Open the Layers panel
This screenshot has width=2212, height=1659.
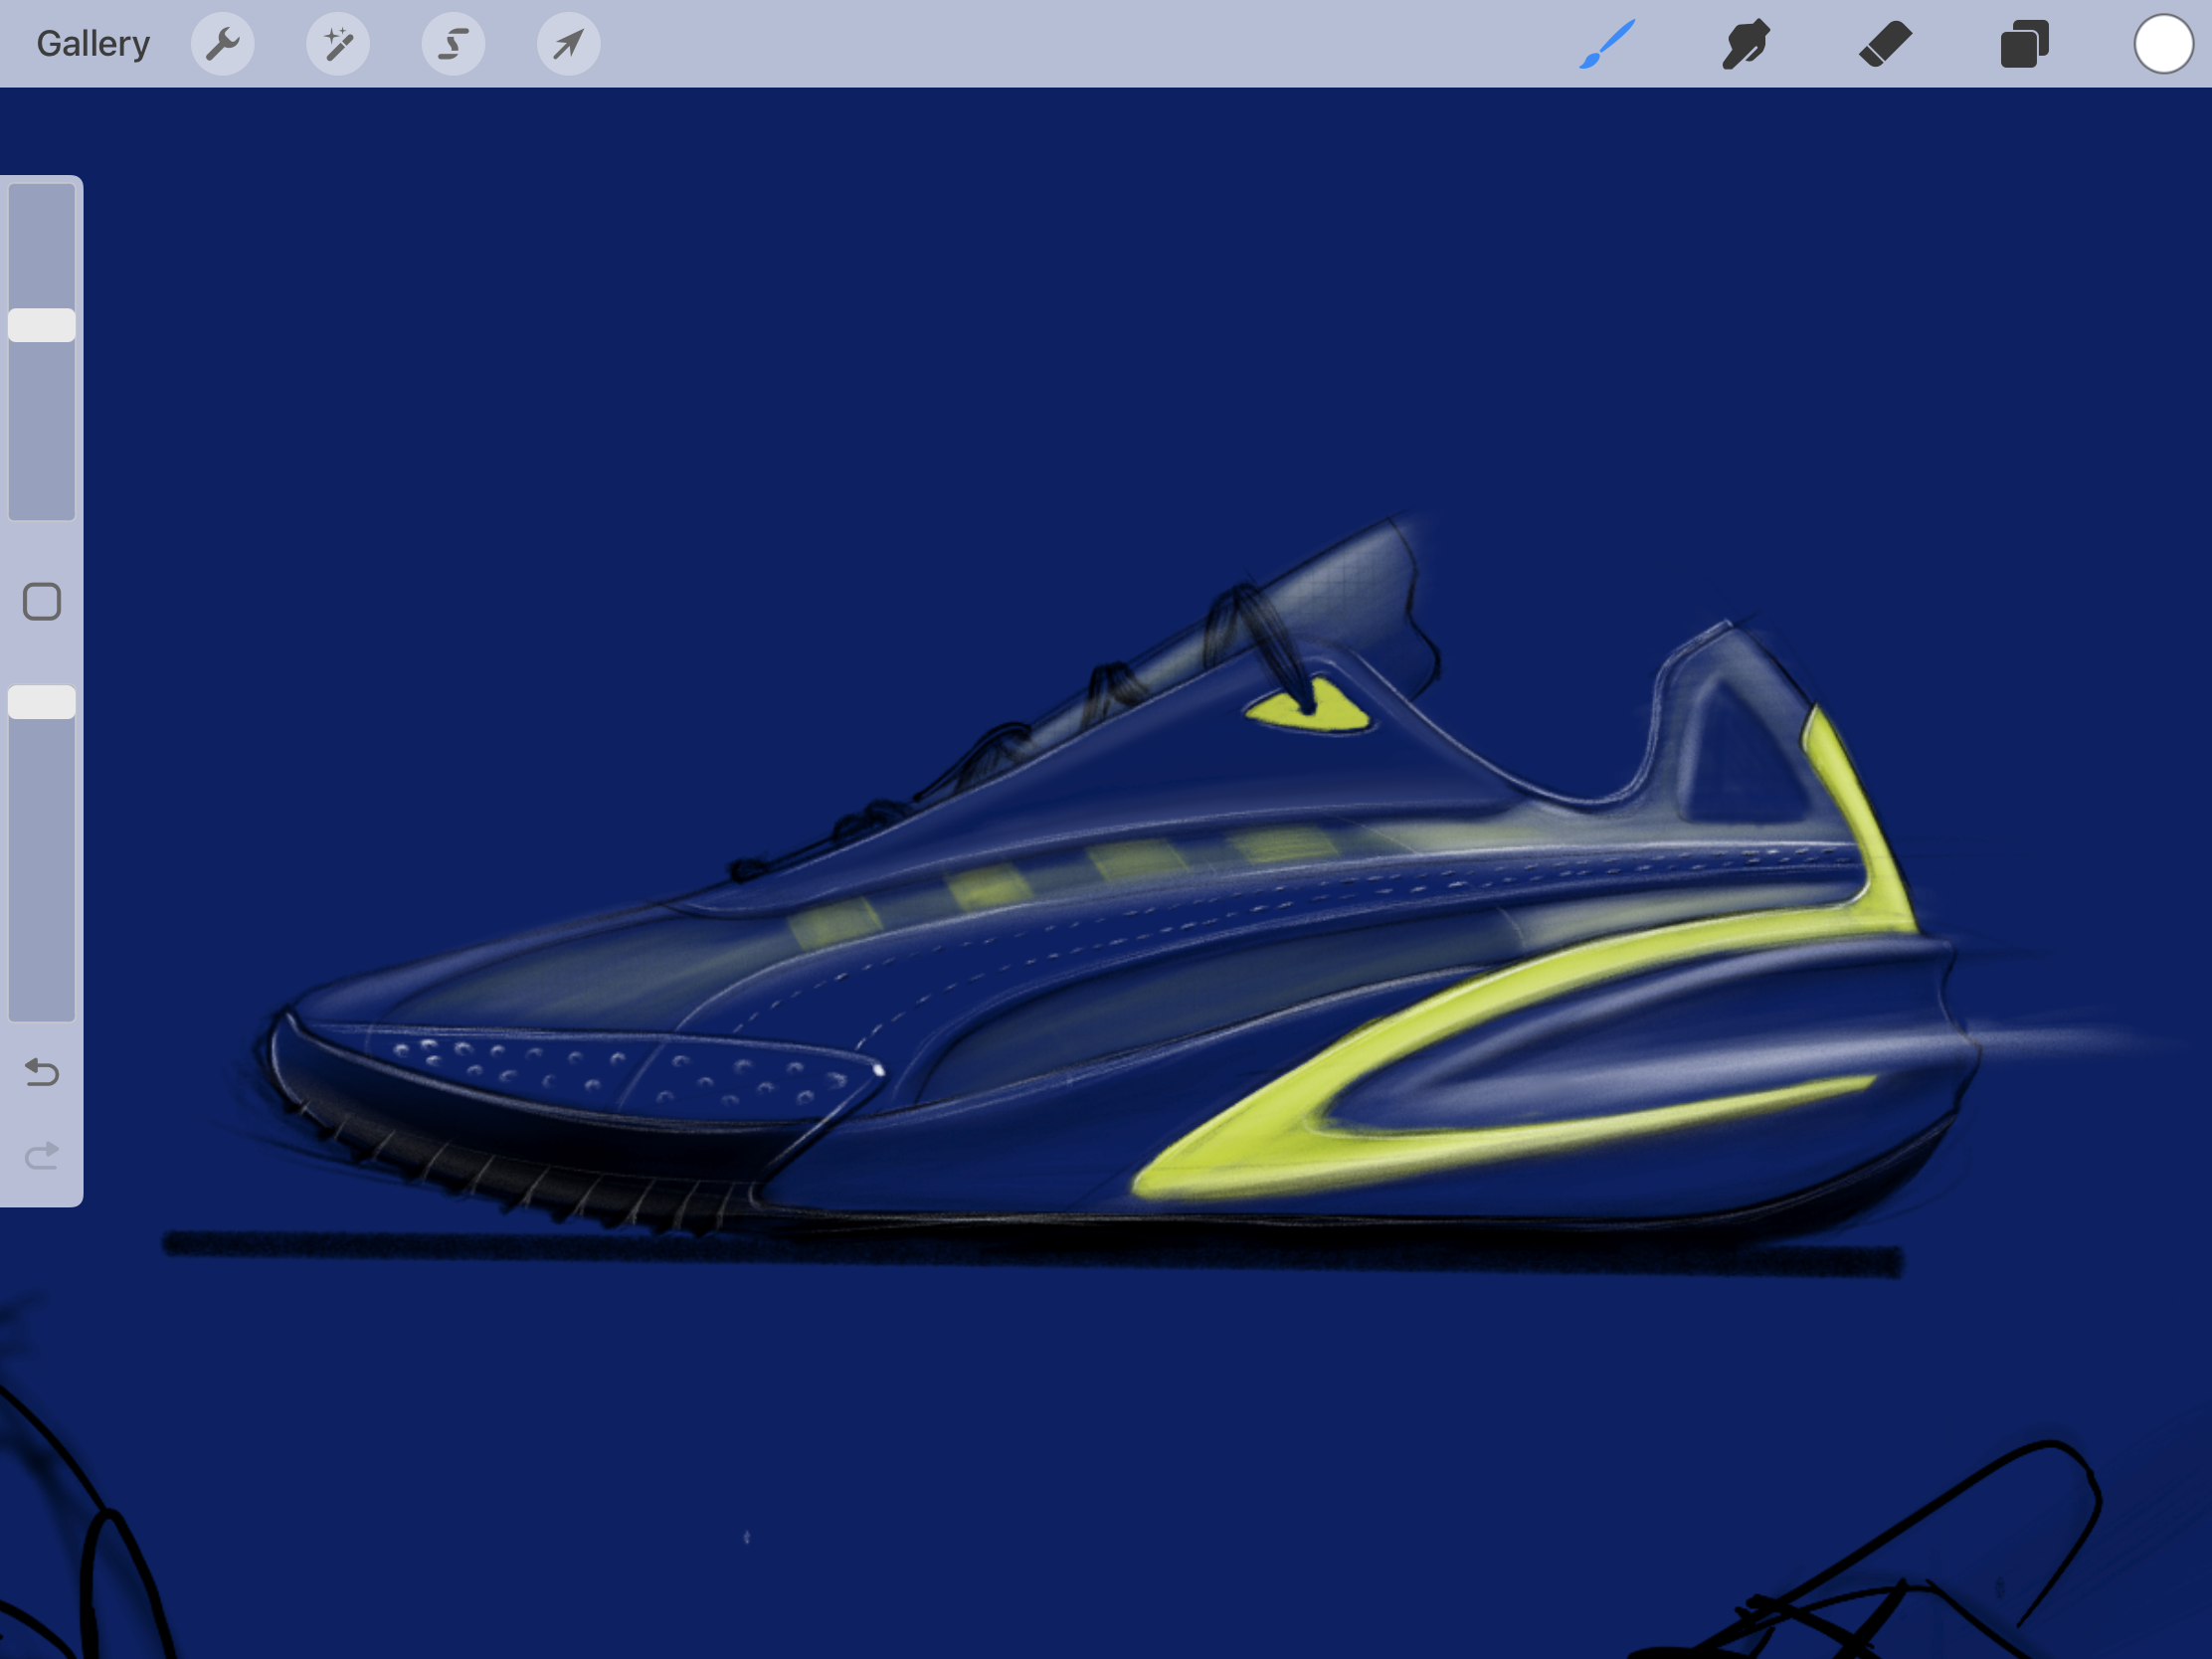click(2024, 44)
